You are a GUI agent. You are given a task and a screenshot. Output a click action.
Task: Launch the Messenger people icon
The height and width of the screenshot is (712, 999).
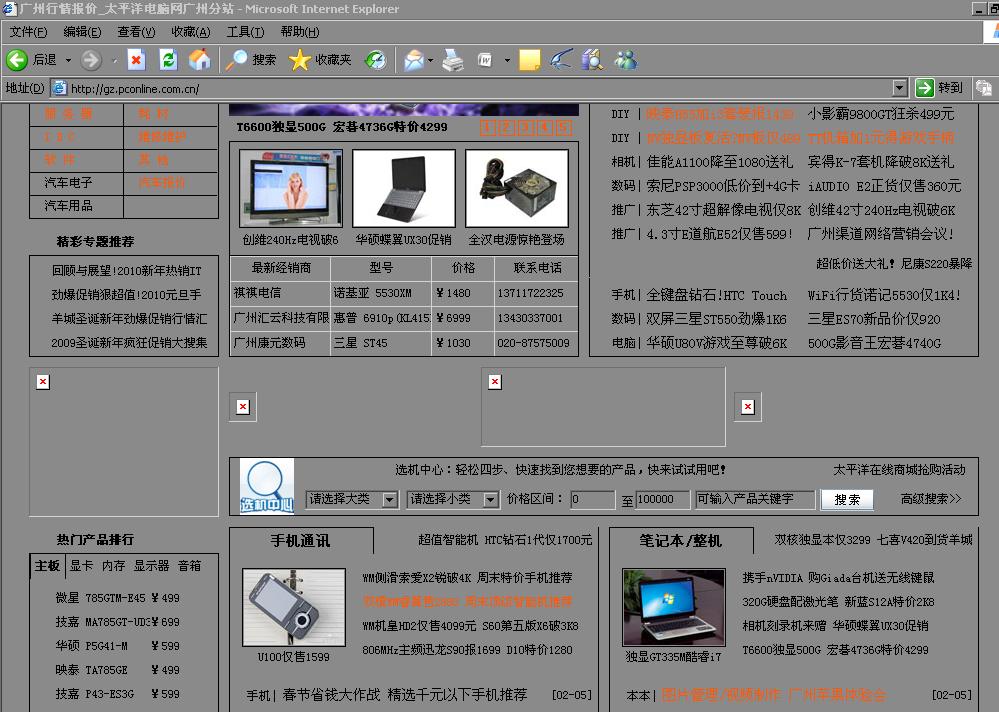click(x=626, y=60)
